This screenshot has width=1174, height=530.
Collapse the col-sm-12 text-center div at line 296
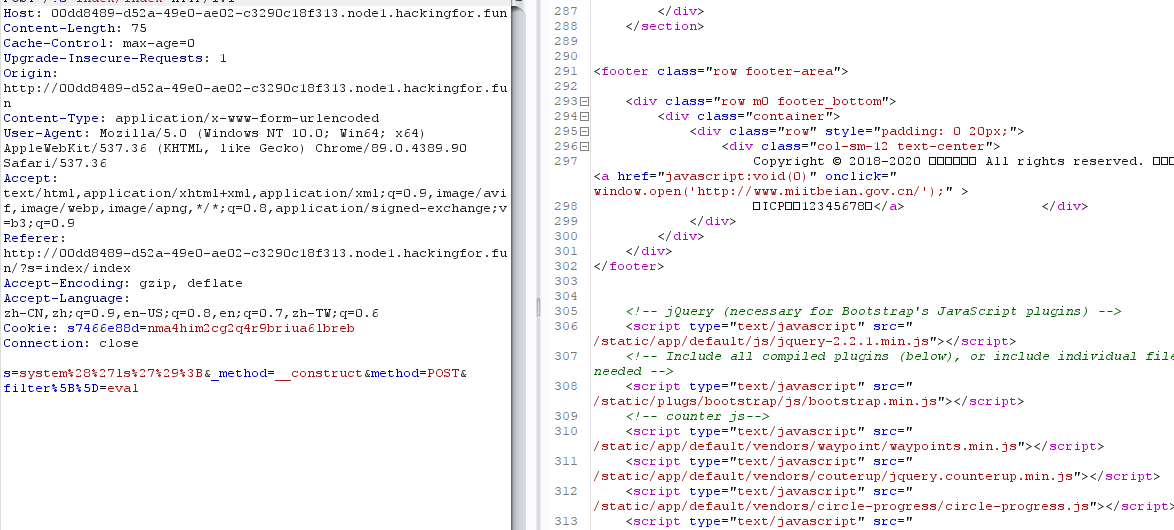[x=585, y=146]
